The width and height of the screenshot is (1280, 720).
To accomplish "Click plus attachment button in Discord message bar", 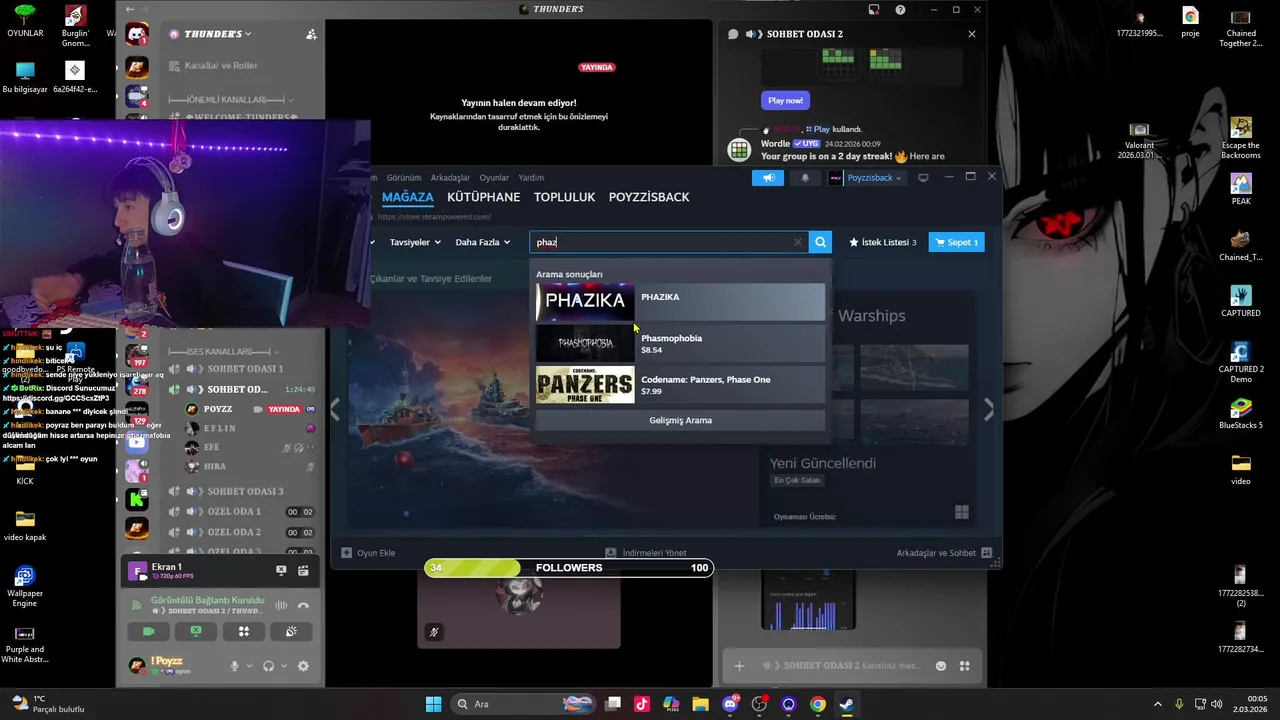I will [x=739, y=666].
